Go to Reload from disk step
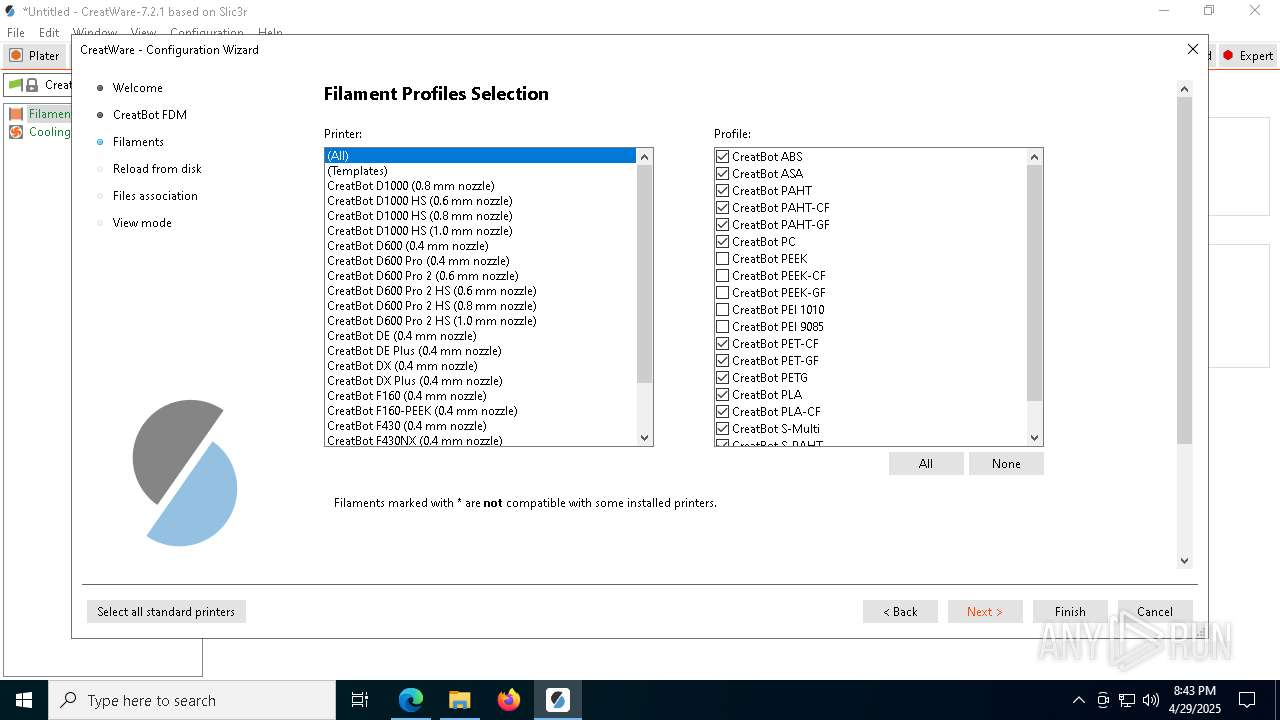This screenshot has width=1280, height=720. click(157, 169)
